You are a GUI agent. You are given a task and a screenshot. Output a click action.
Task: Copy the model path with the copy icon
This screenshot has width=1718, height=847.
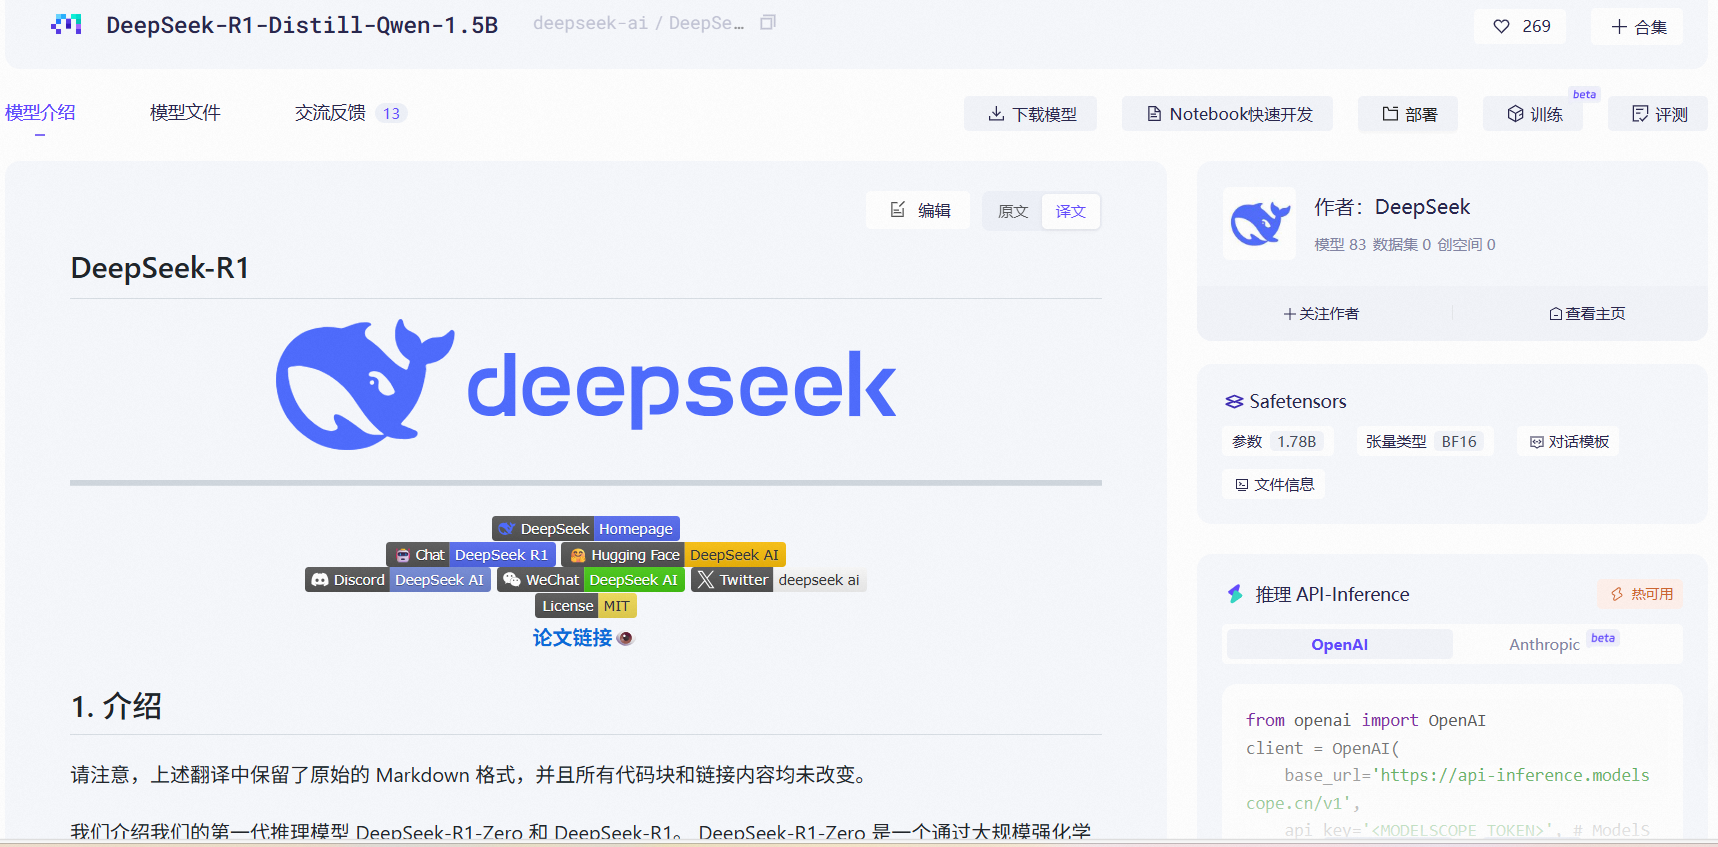(768, 22)
